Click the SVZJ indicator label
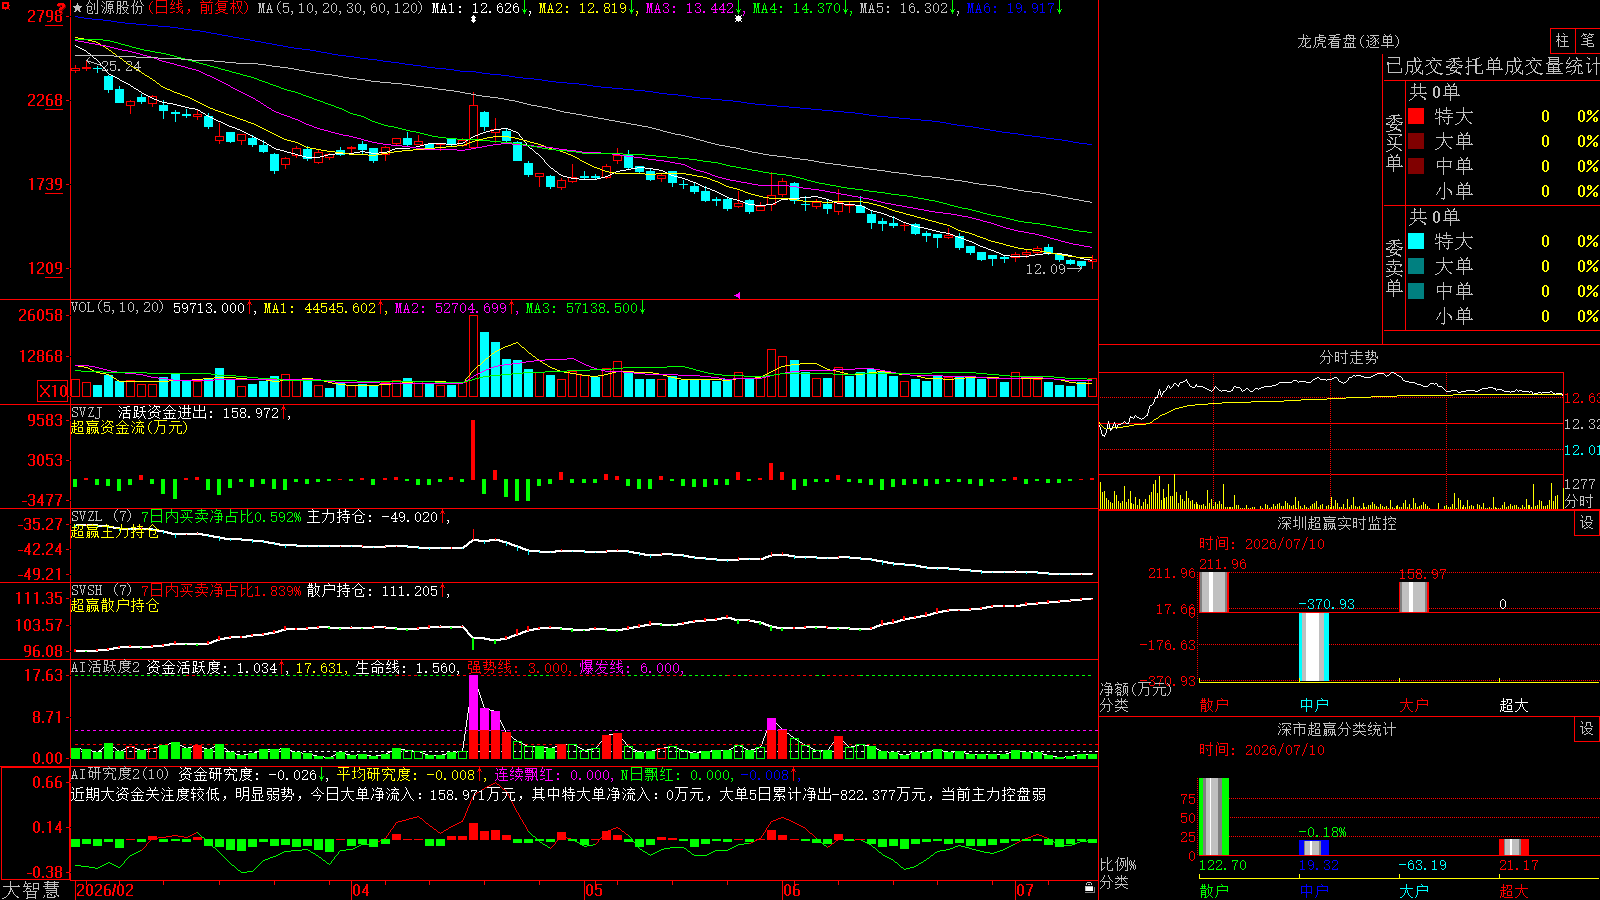This screenshot has width=1600, height=900. coord(87,413)
